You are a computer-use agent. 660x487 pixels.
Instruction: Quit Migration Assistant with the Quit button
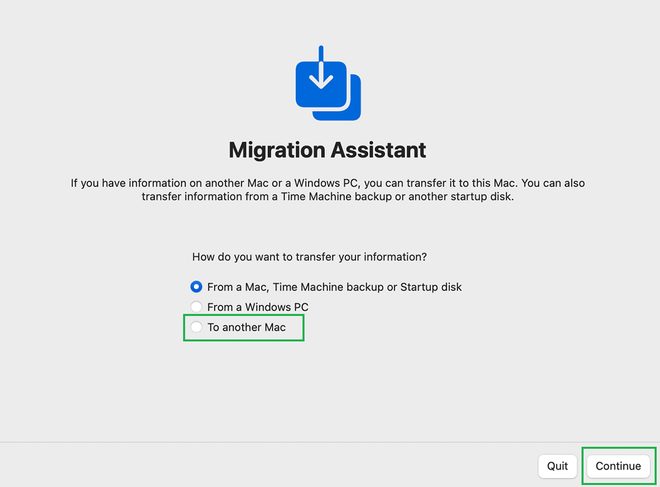click(557, 466)
